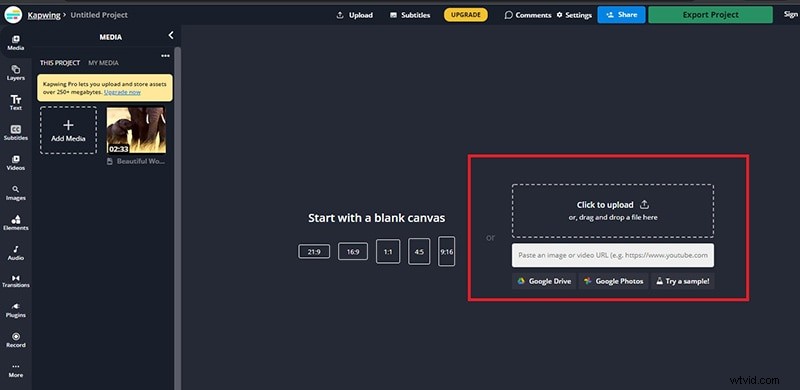
Task: Choose the 1:1 blank canvas
Action: pyautogui.click(x=388, y=251)
